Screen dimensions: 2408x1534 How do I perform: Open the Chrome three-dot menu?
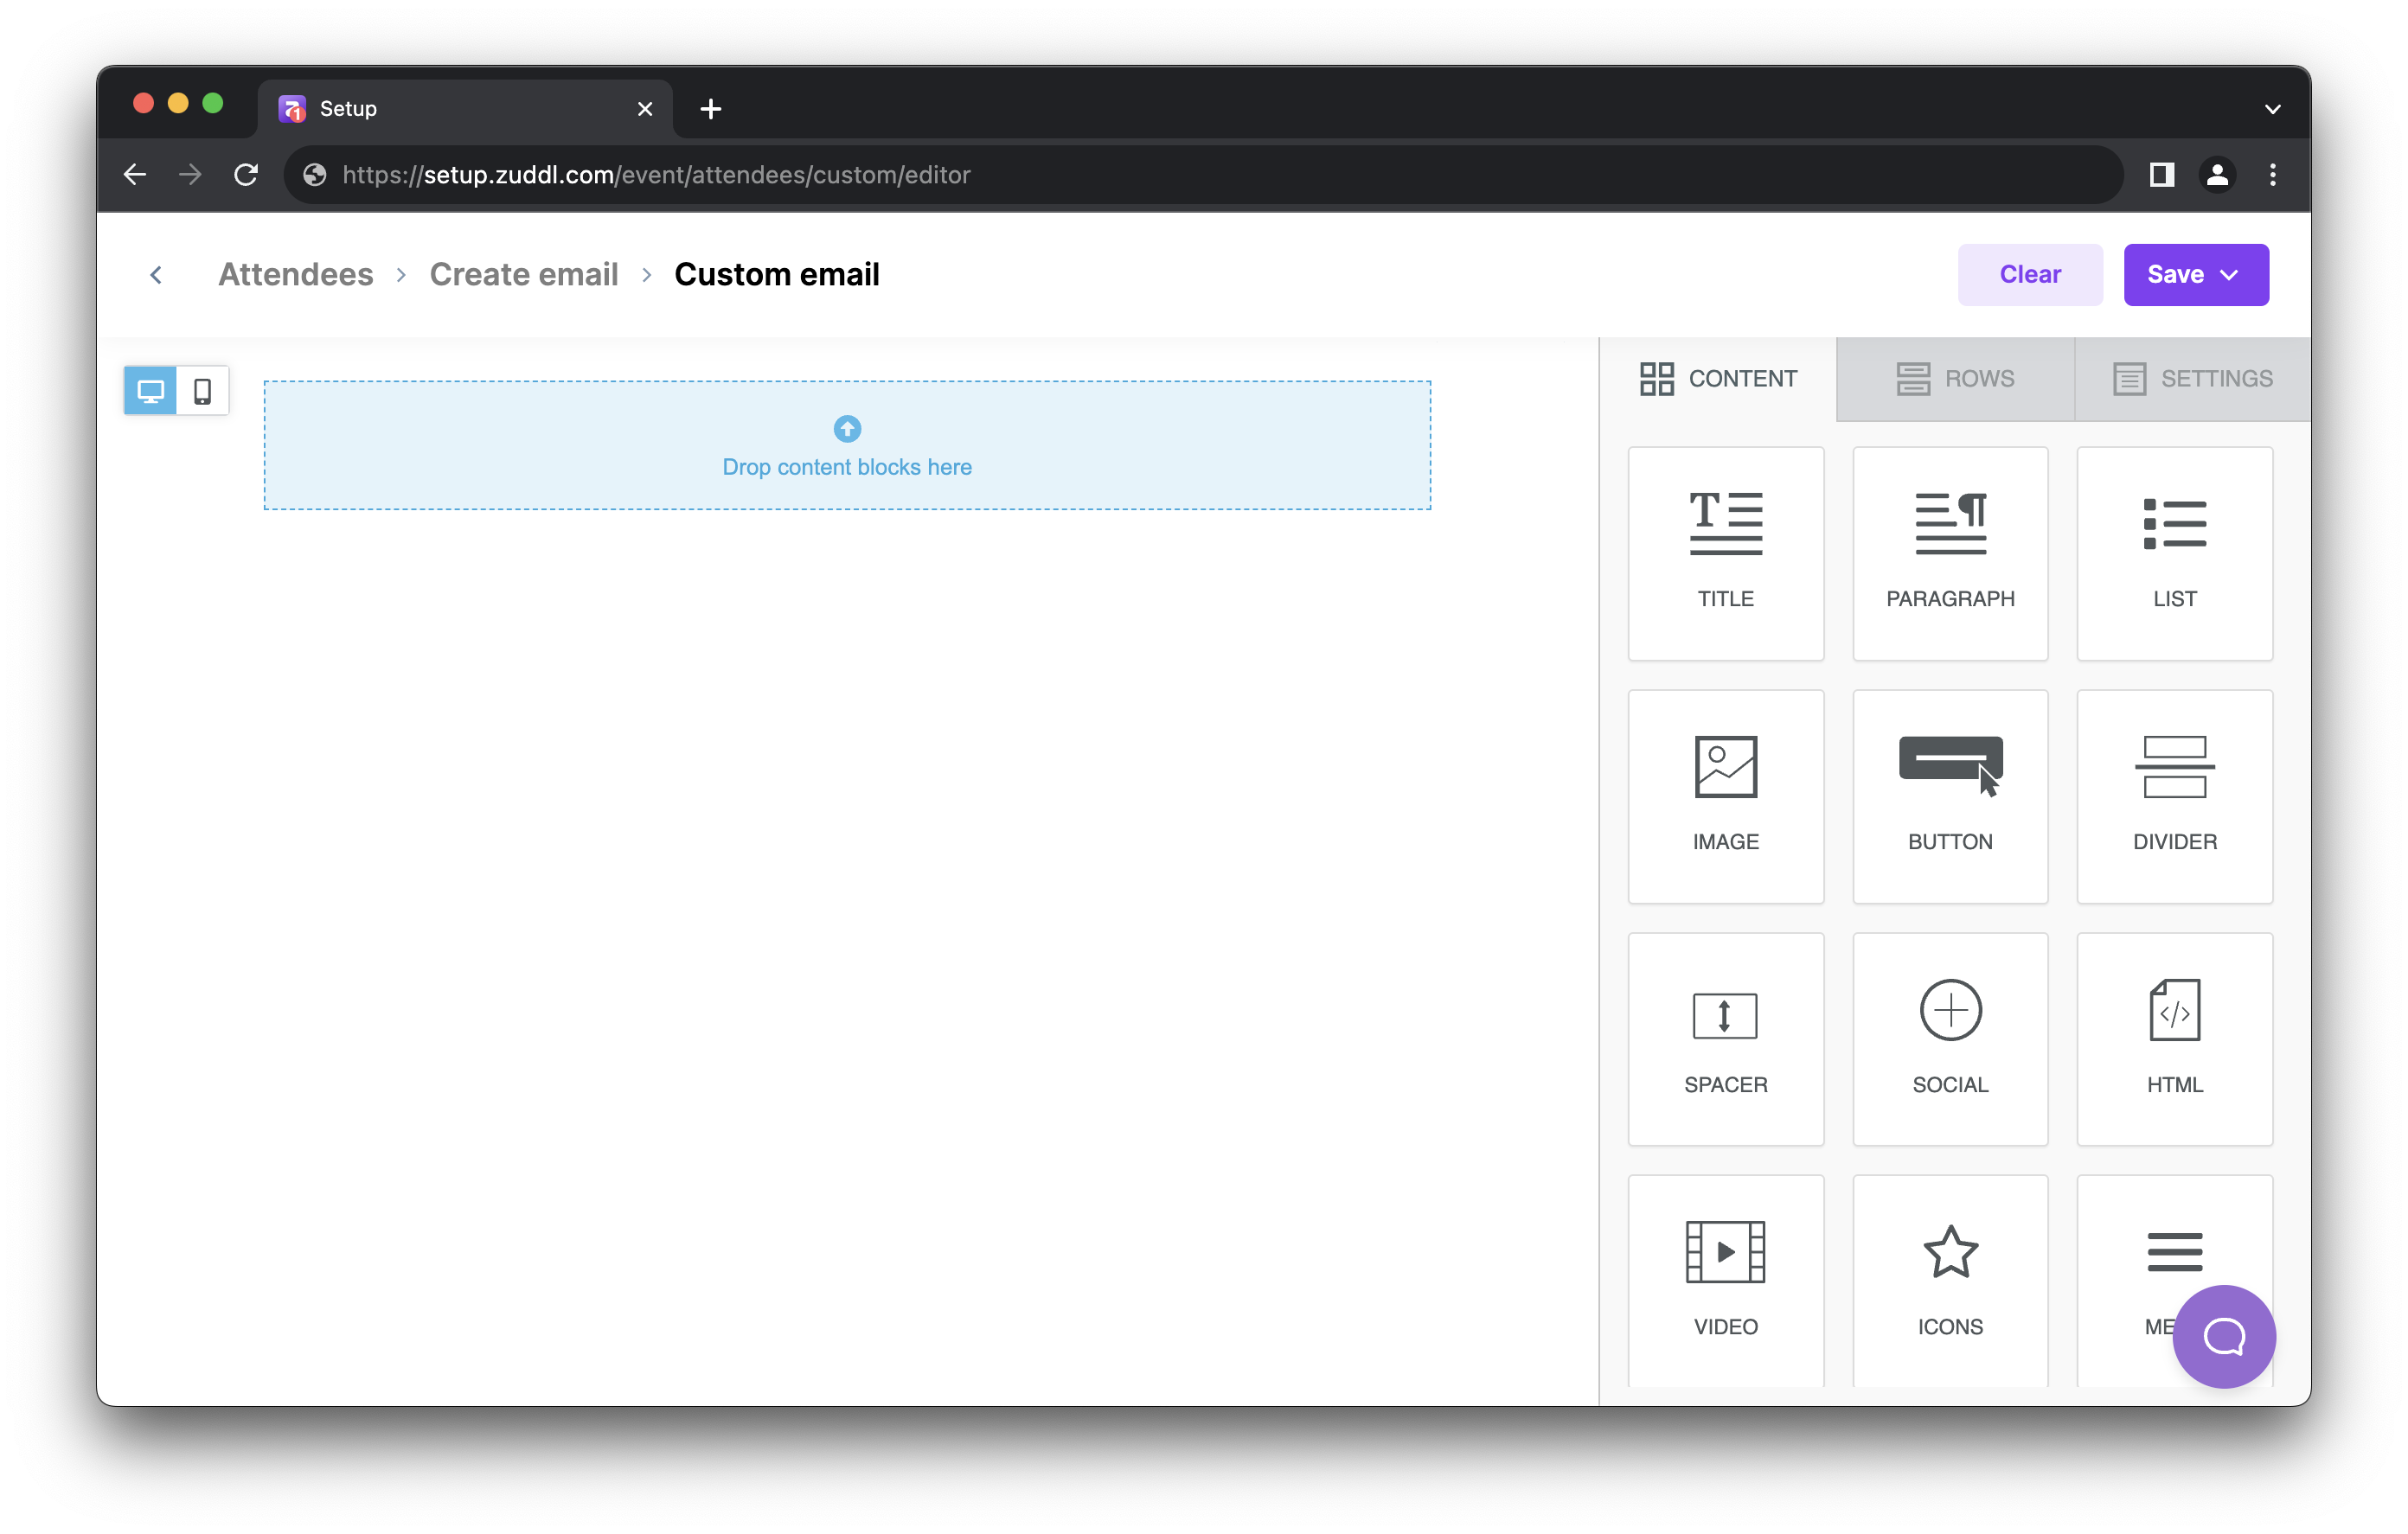(2272, 174)
